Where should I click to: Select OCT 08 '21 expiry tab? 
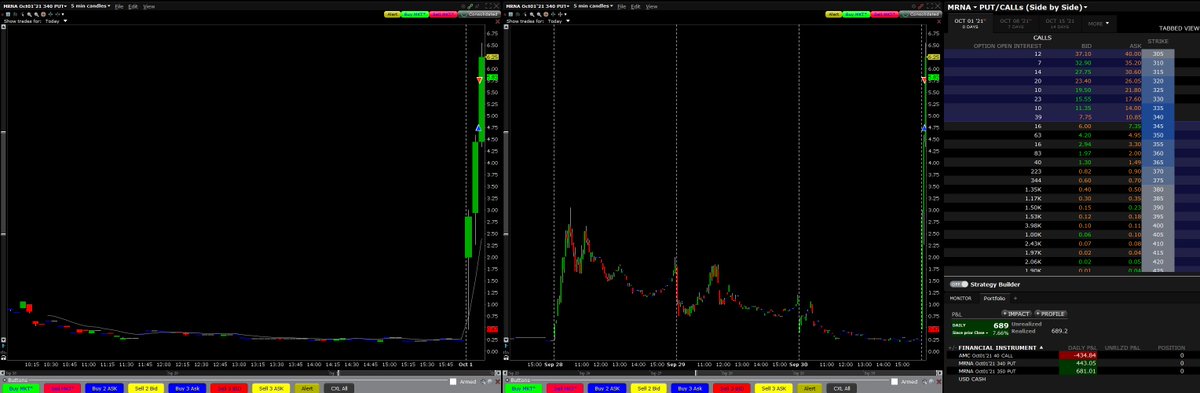coord(1016,22)
